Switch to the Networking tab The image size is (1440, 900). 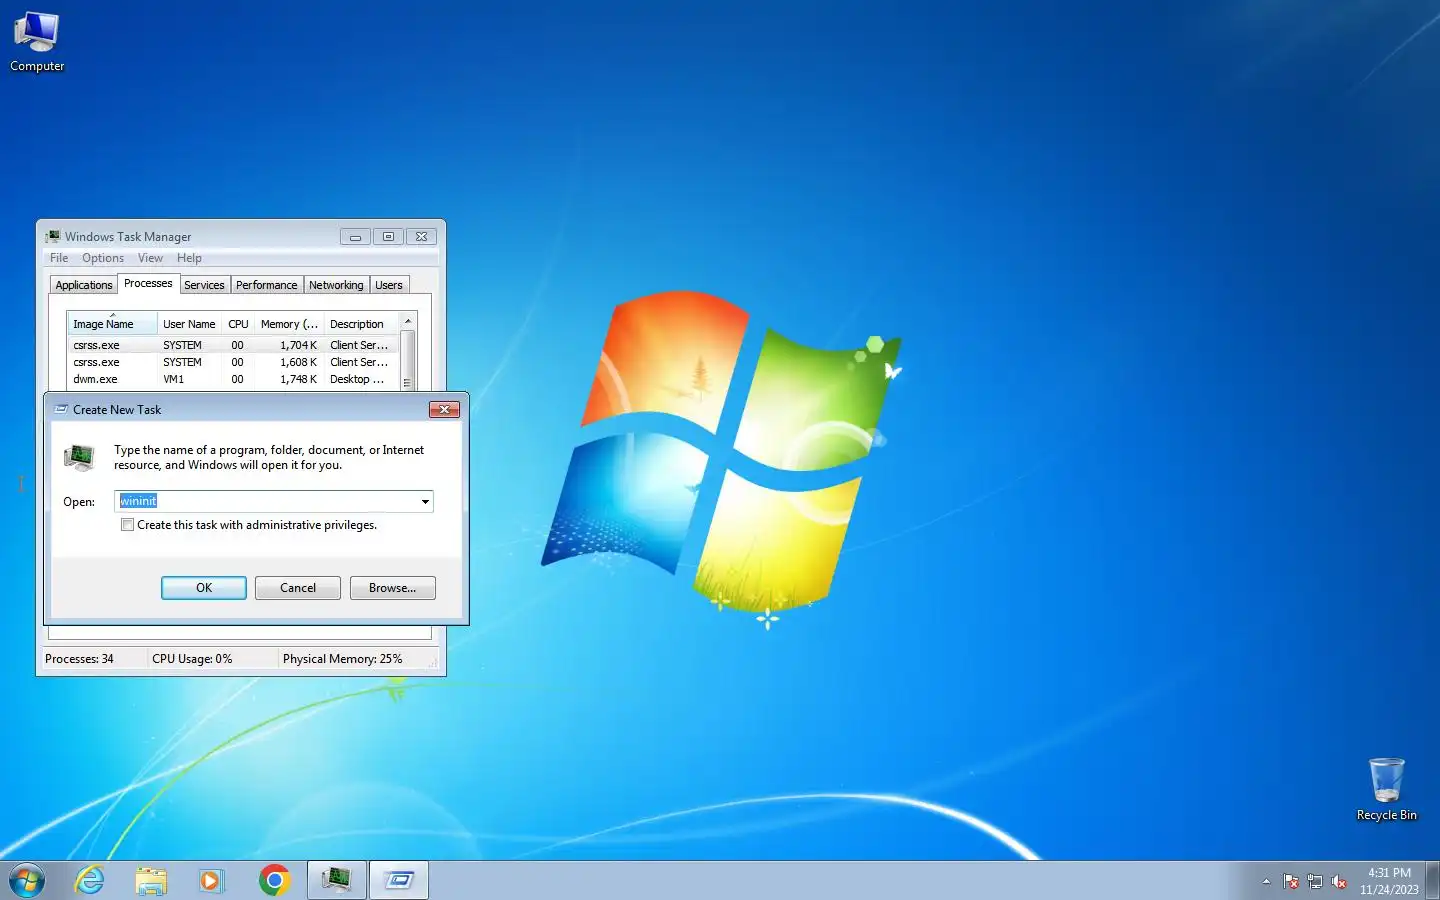(336, 285)
